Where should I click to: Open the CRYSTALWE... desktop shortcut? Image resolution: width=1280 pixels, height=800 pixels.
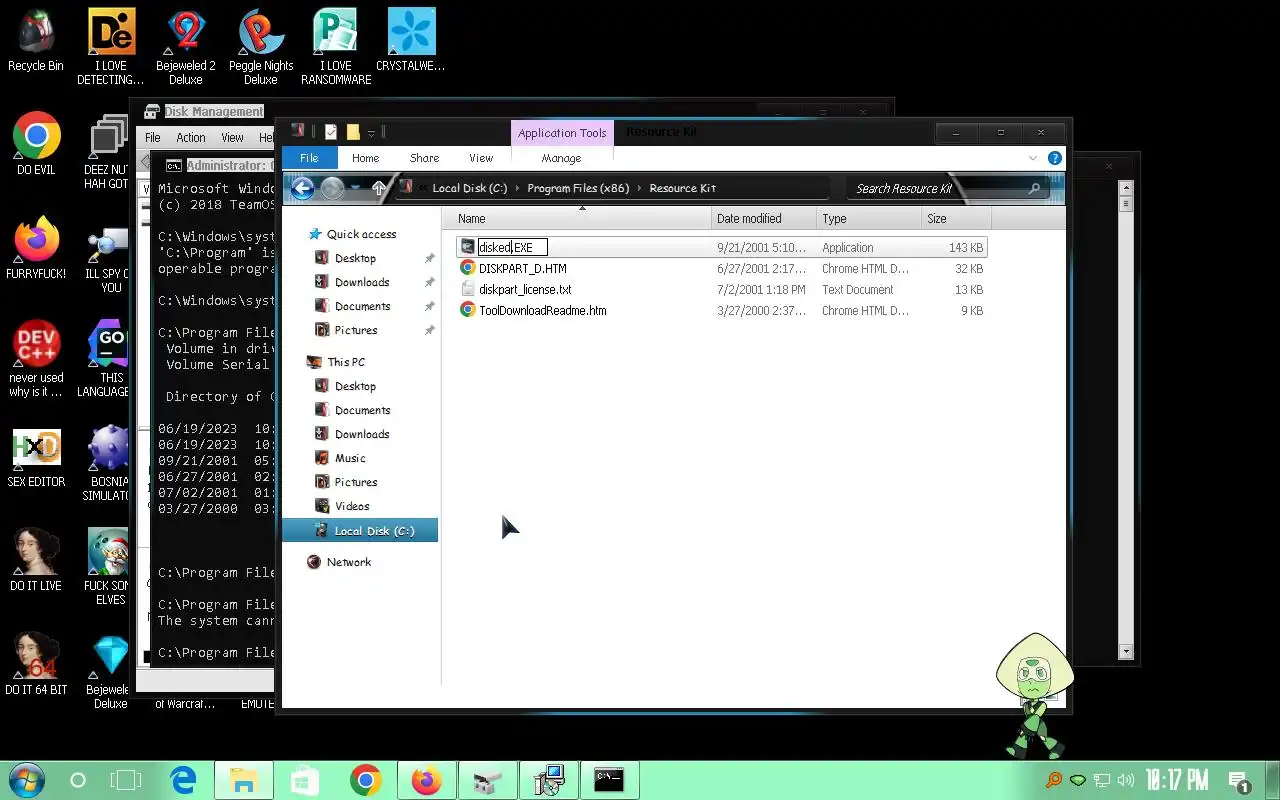coord(410,42)
